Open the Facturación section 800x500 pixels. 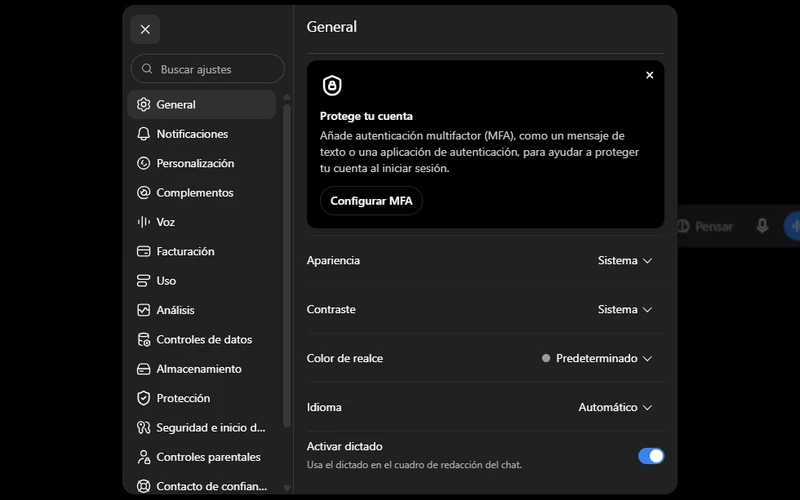(202, 251)
